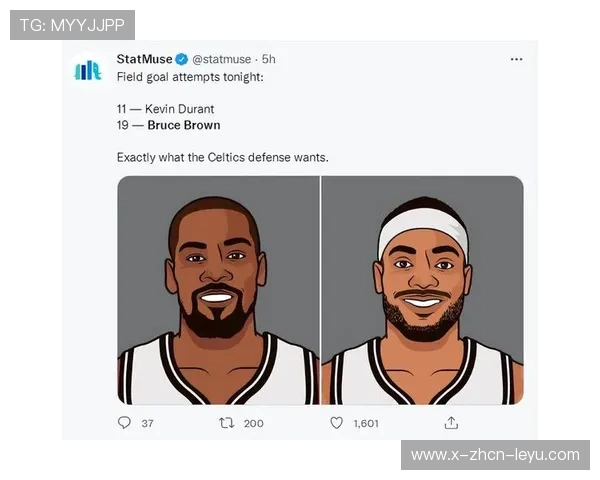Click the 200 retweets count
The height and width of the screenshot is (480, 600).
[253, 423]
